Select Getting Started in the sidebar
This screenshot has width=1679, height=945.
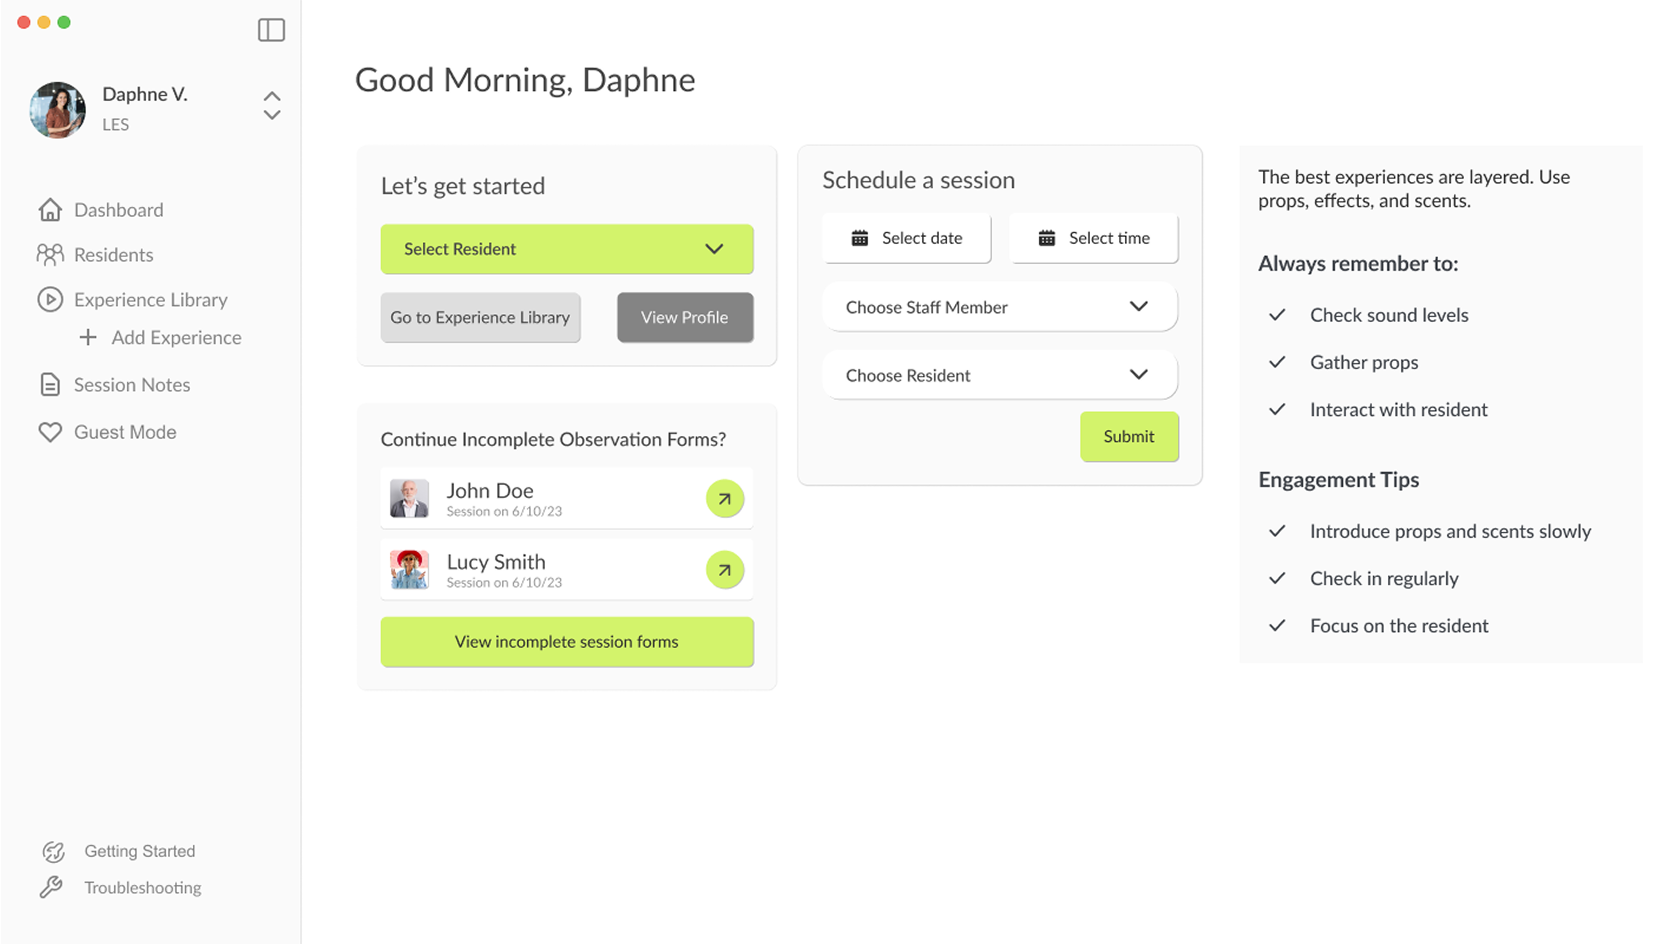(139, 851)
